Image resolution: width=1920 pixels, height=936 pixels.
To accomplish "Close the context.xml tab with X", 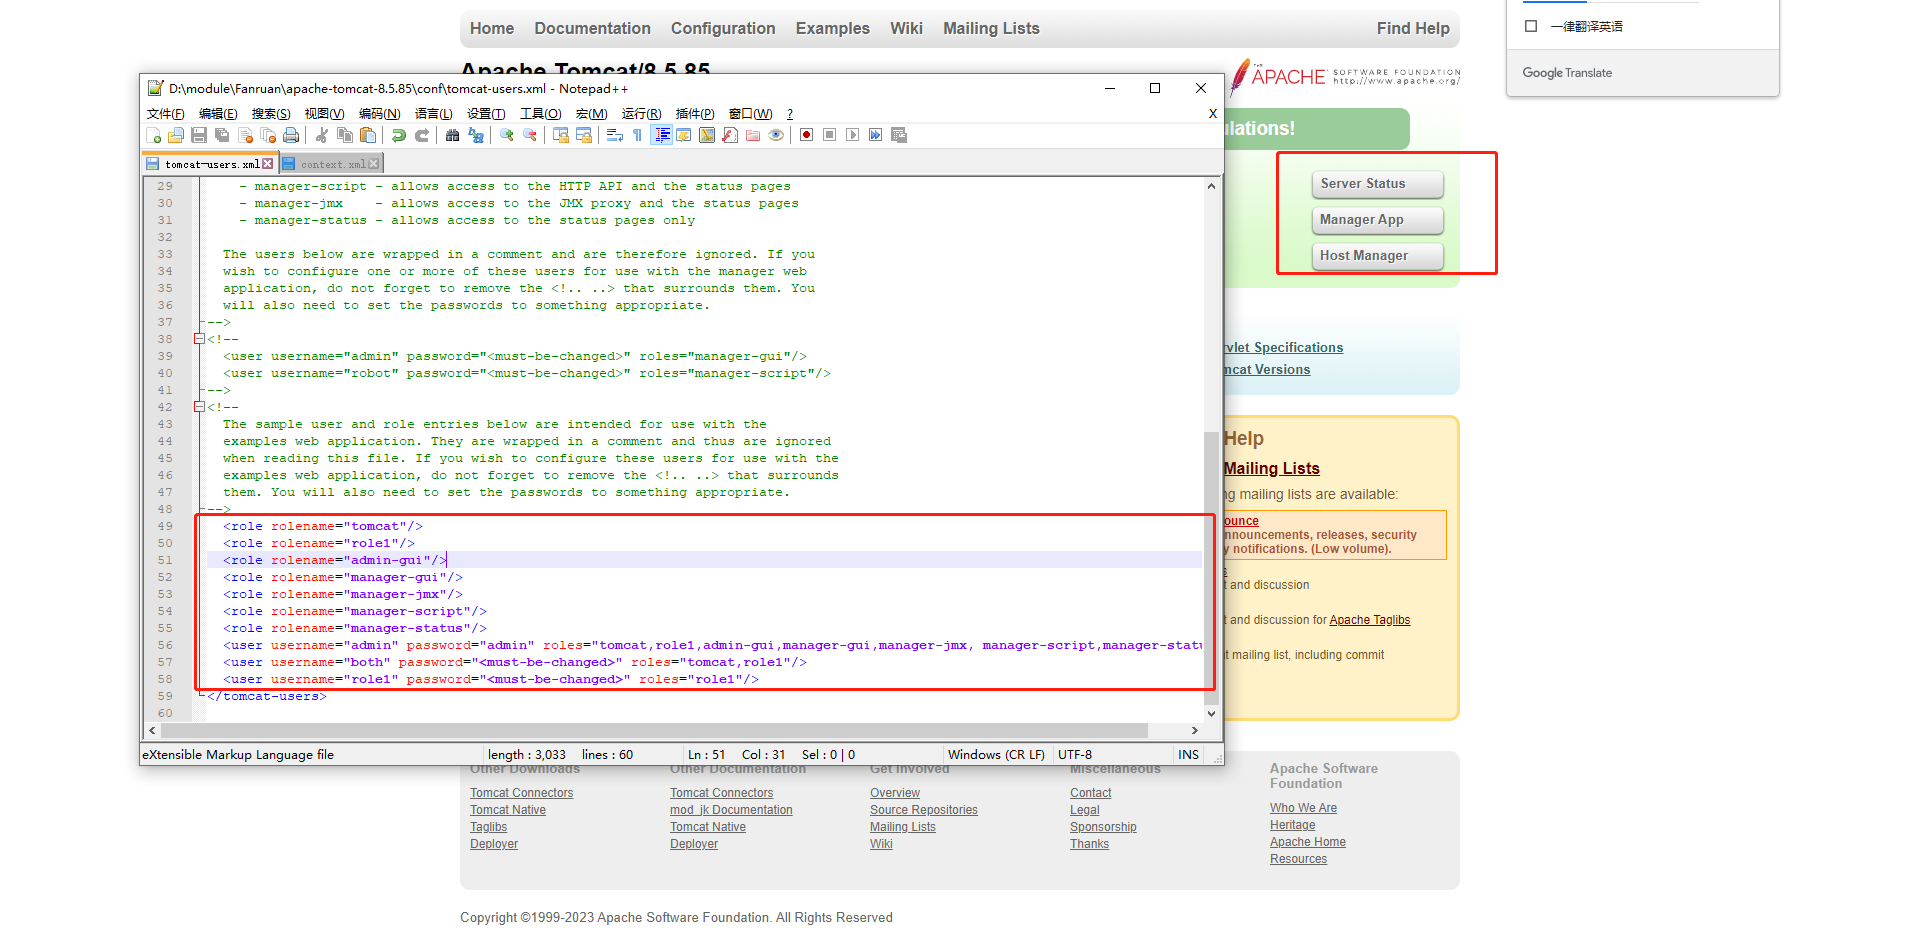I will coord(374,164).
